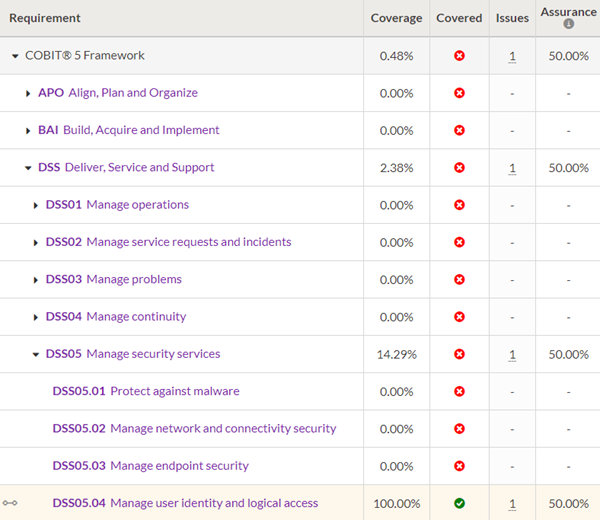The height and width of the screenshot is (520, 600).
Task: Click the Requirement column header
Action: (x=45, y=18)
